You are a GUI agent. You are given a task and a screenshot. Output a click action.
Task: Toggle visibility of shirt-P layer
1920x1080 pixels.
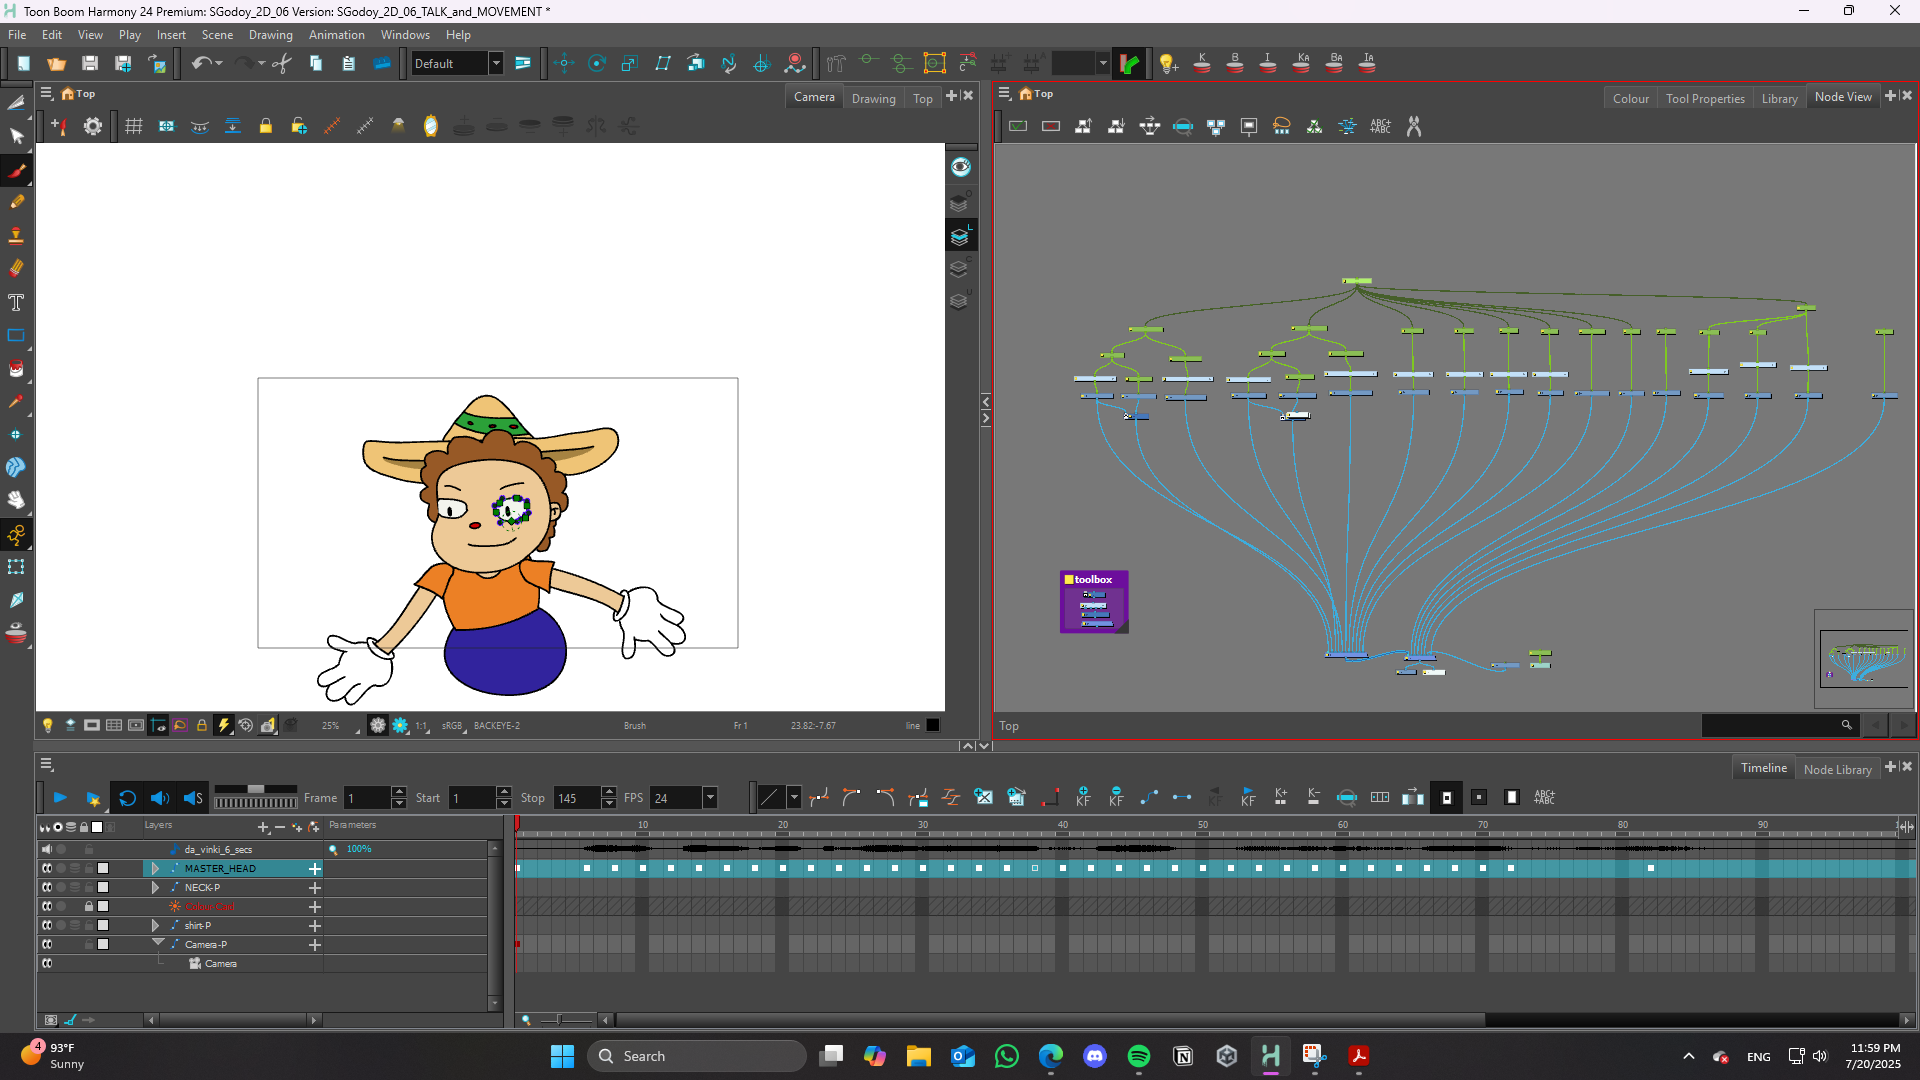[47, 926]
